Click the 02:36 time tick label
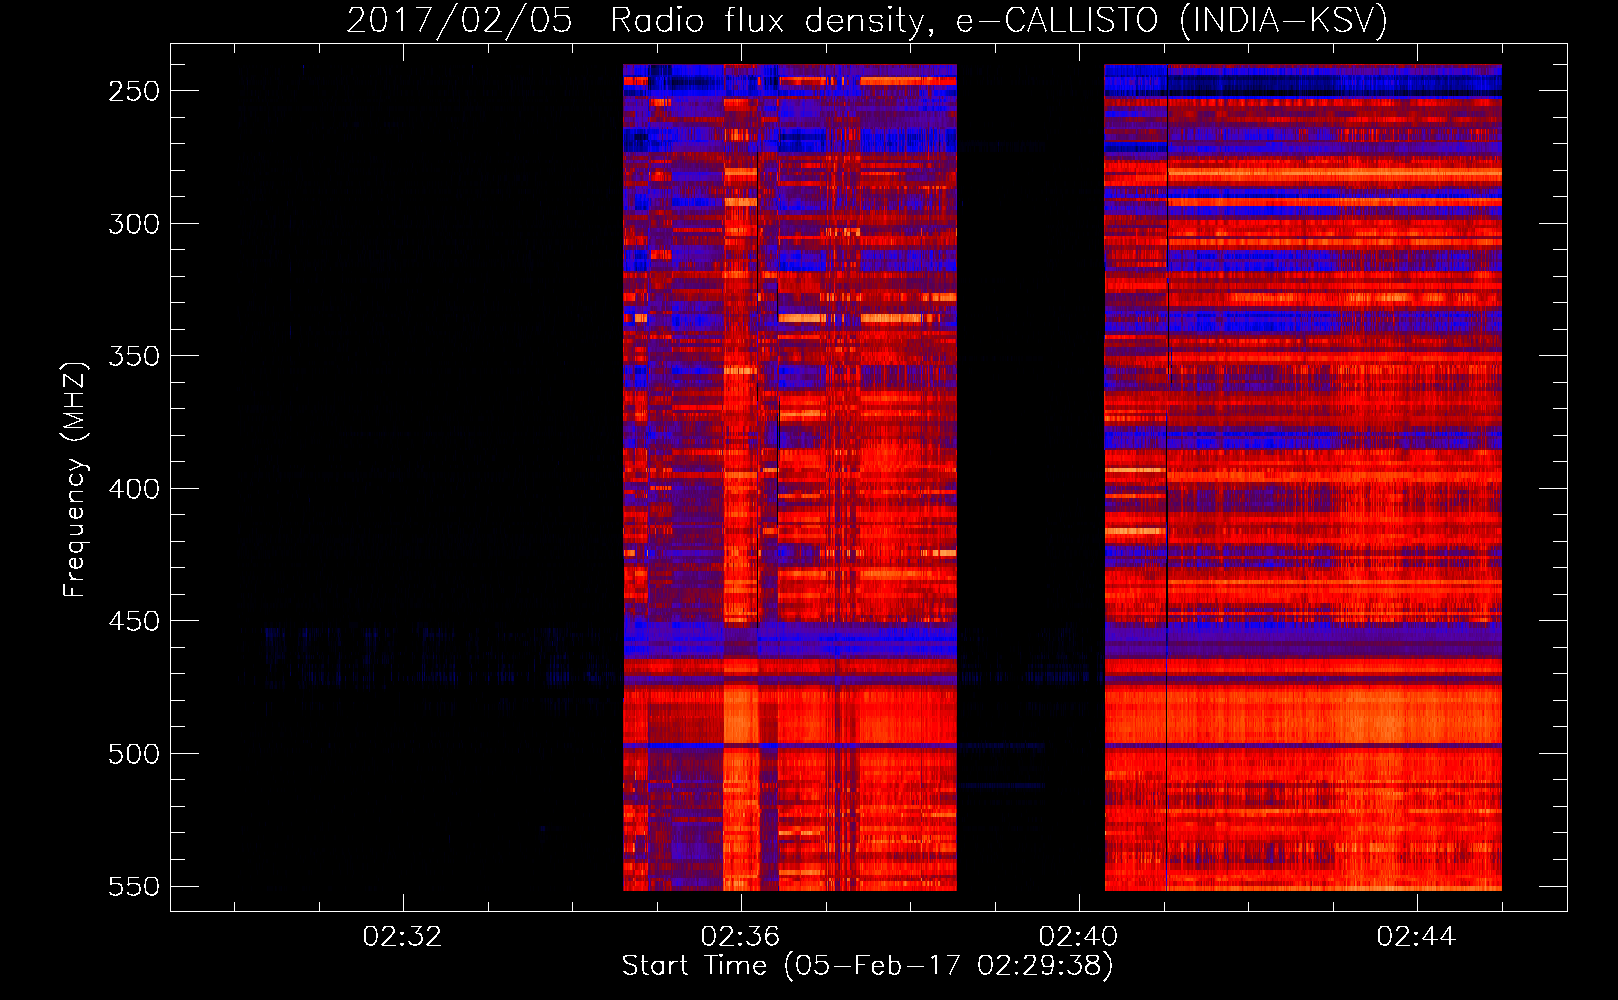 [741, 937]
